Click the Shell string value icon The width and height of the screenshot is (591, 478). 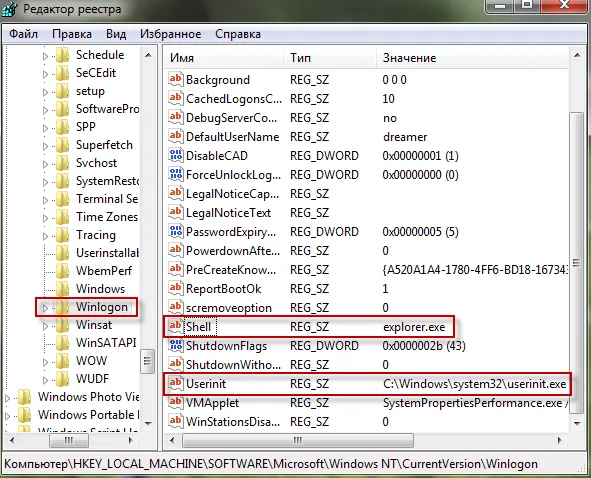[175, 326]
